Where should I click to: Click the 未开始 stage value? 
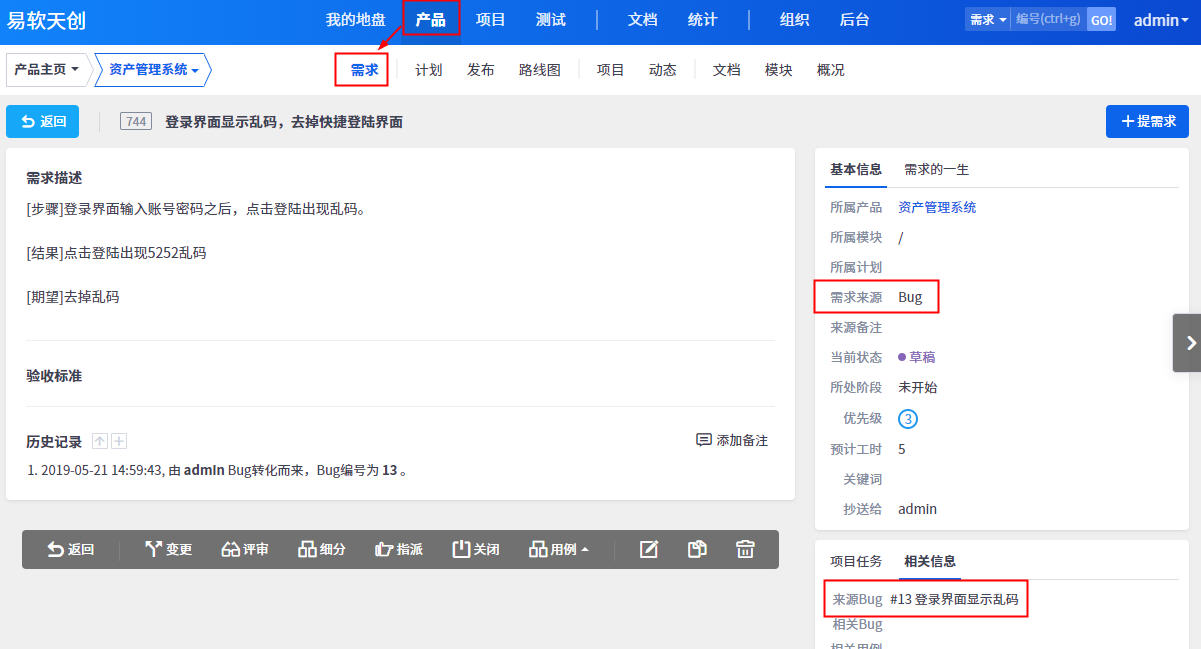coord(917,387)
